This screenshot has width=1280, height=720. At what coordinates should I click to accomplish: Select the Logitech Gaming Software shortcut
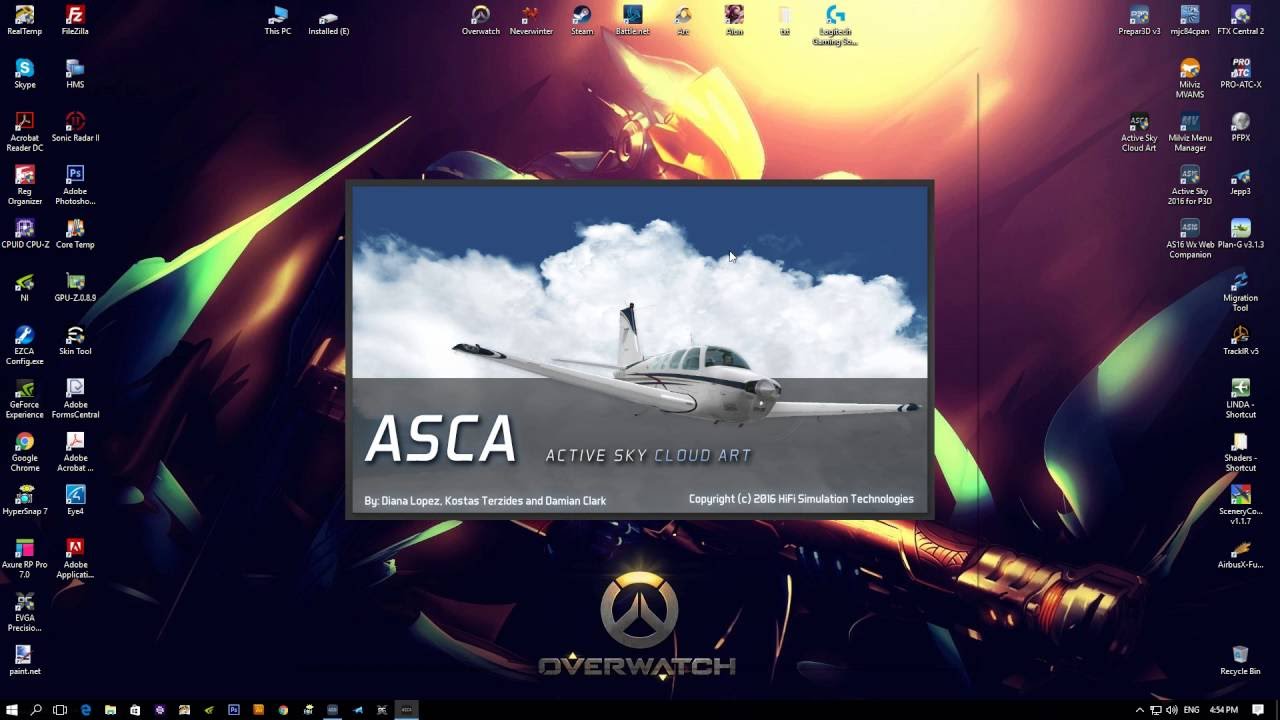[x=835, y=25]
